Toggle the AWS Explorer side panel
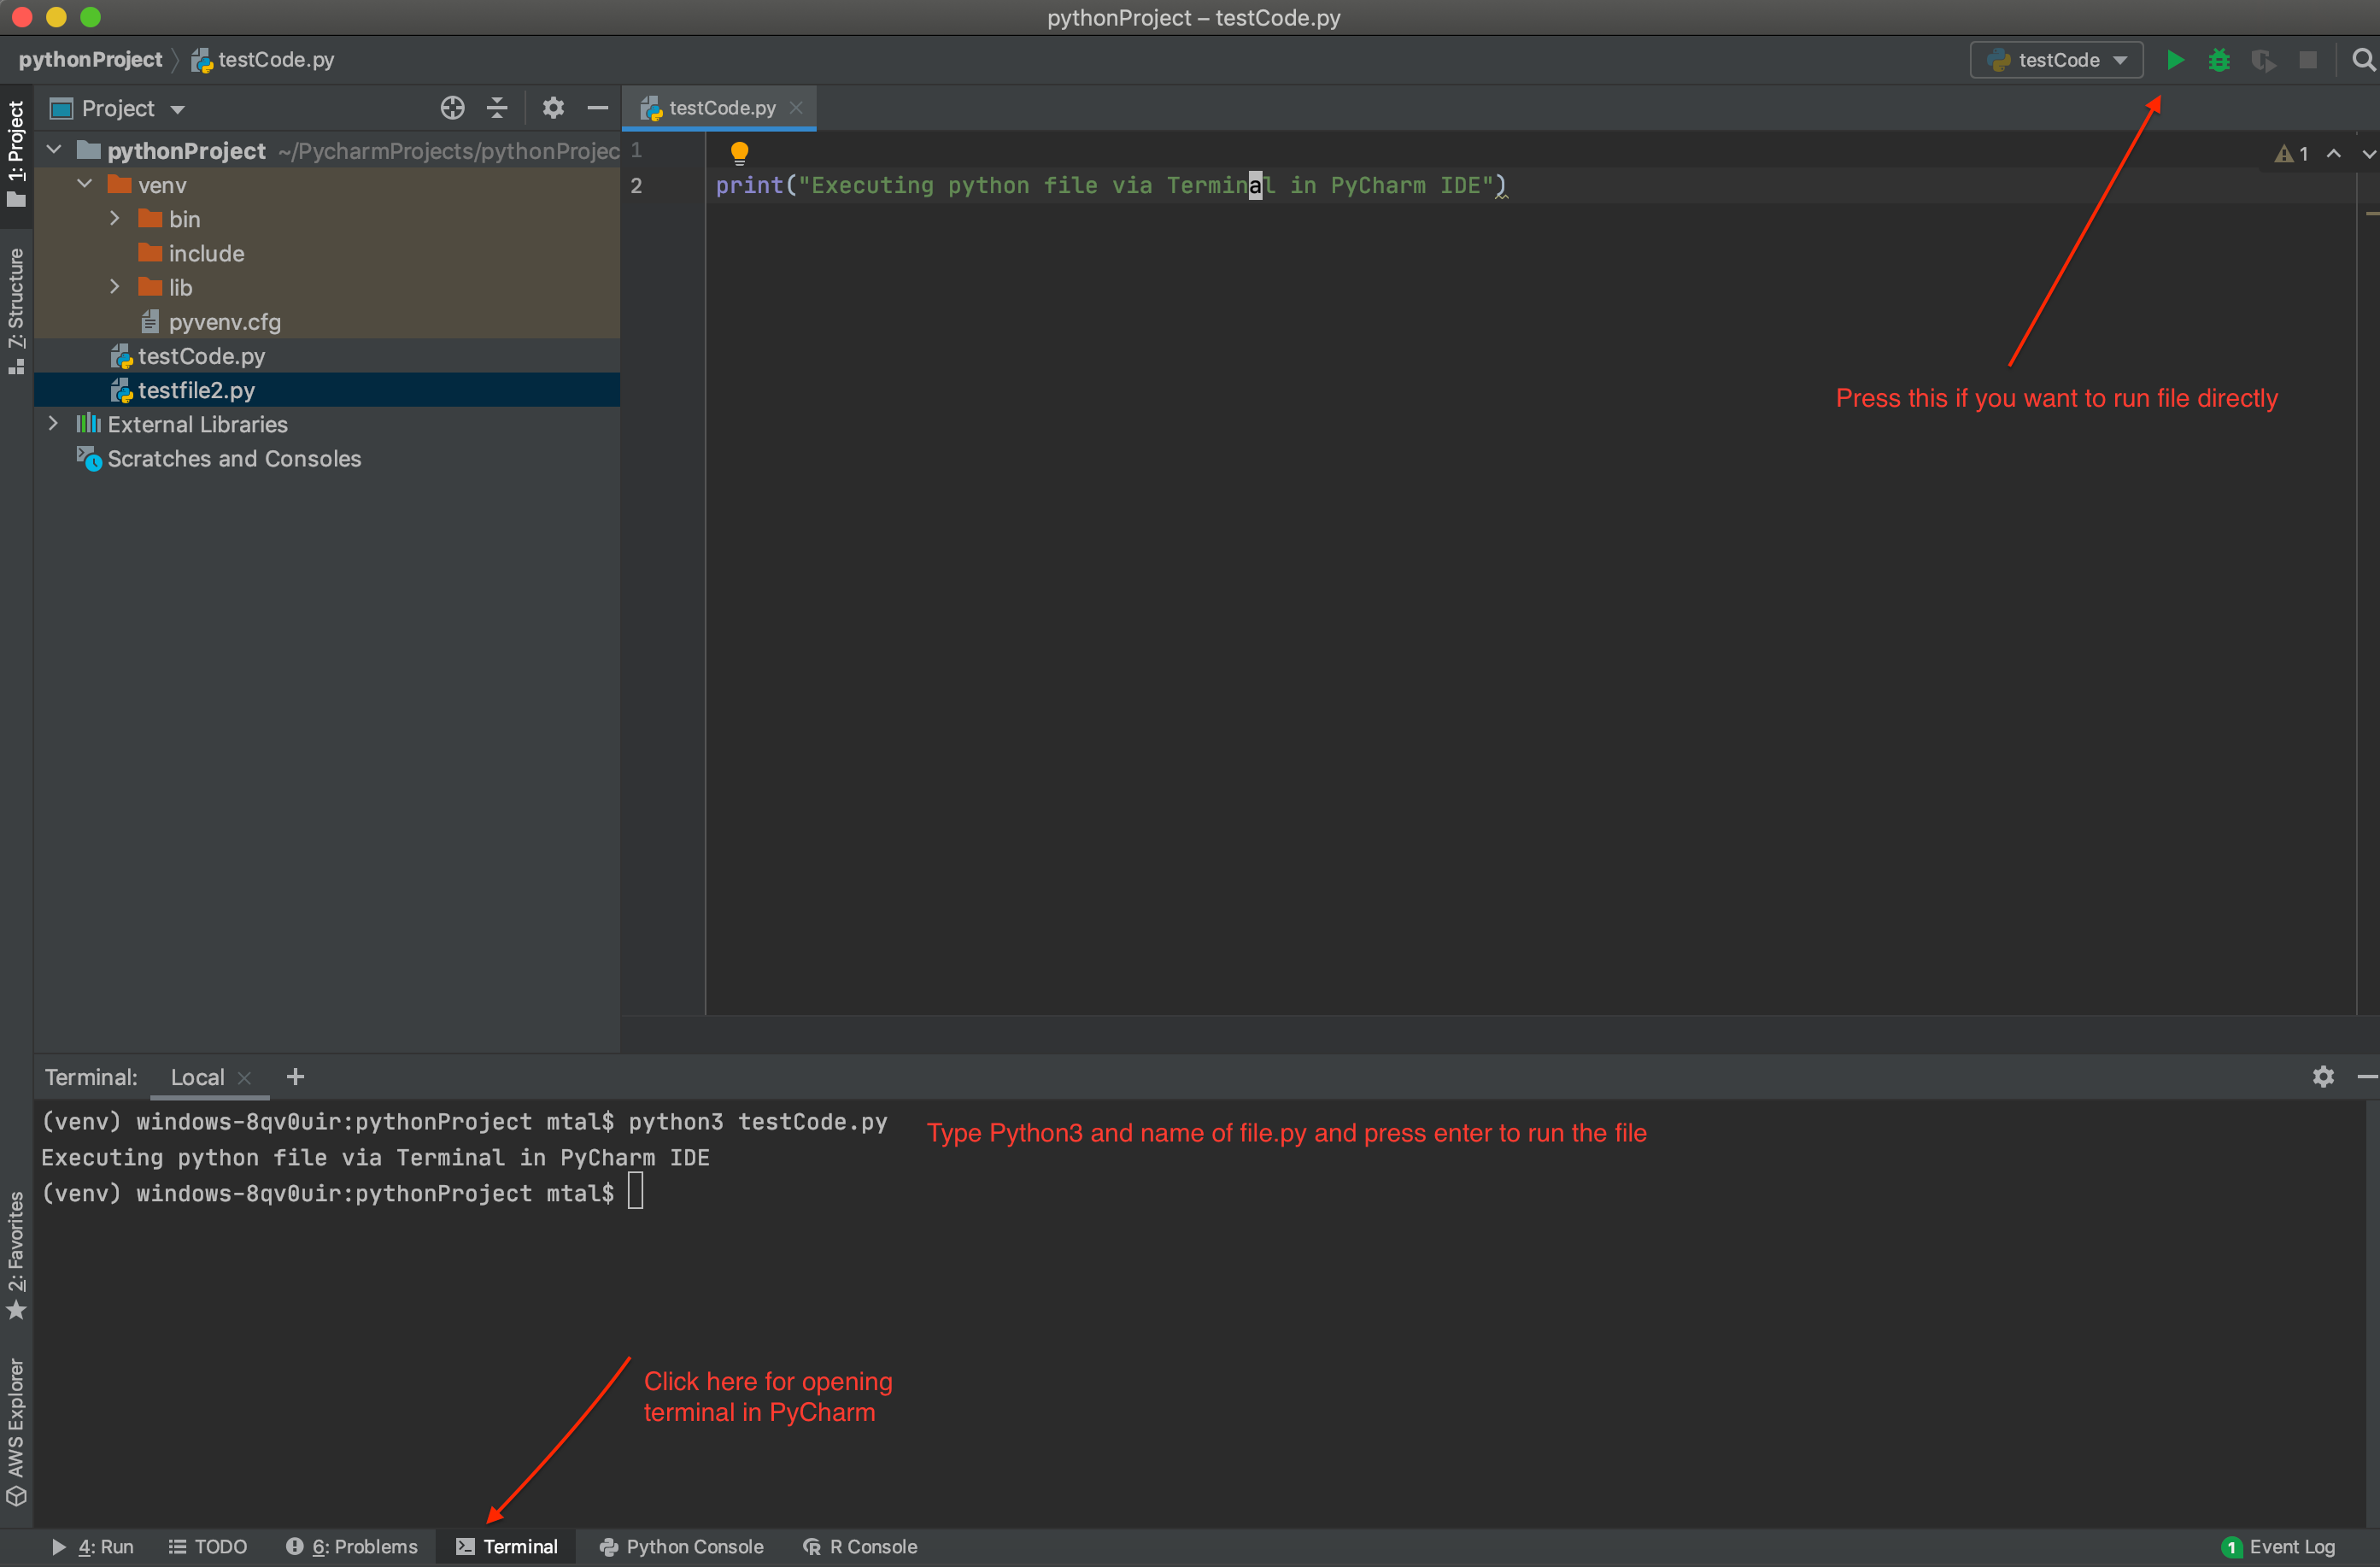Screen dimensions: 2380x1567 pos(16,1430)
